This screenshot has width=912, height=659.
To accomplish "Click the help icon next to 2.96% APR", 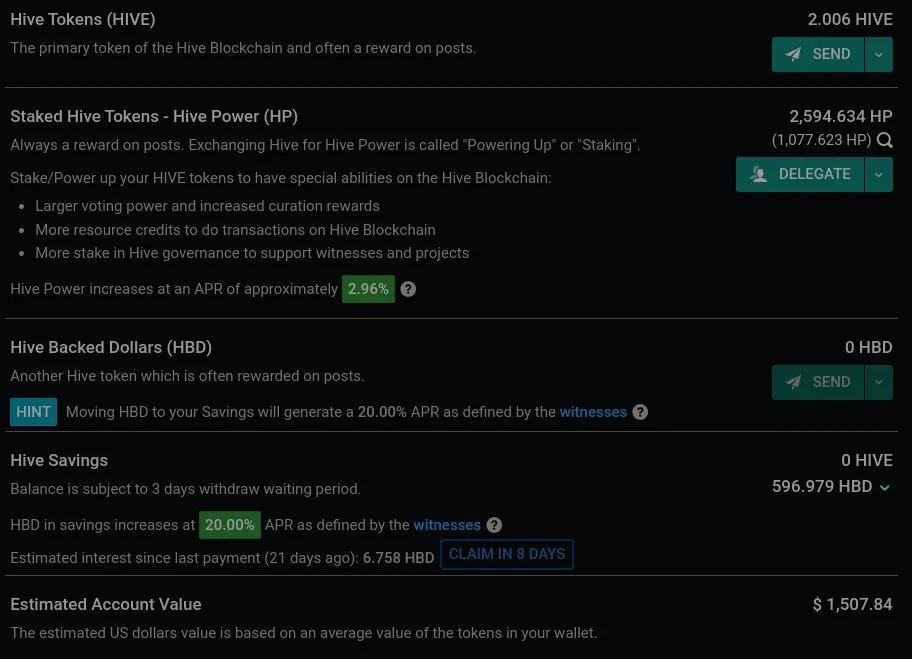I will 408,289.
